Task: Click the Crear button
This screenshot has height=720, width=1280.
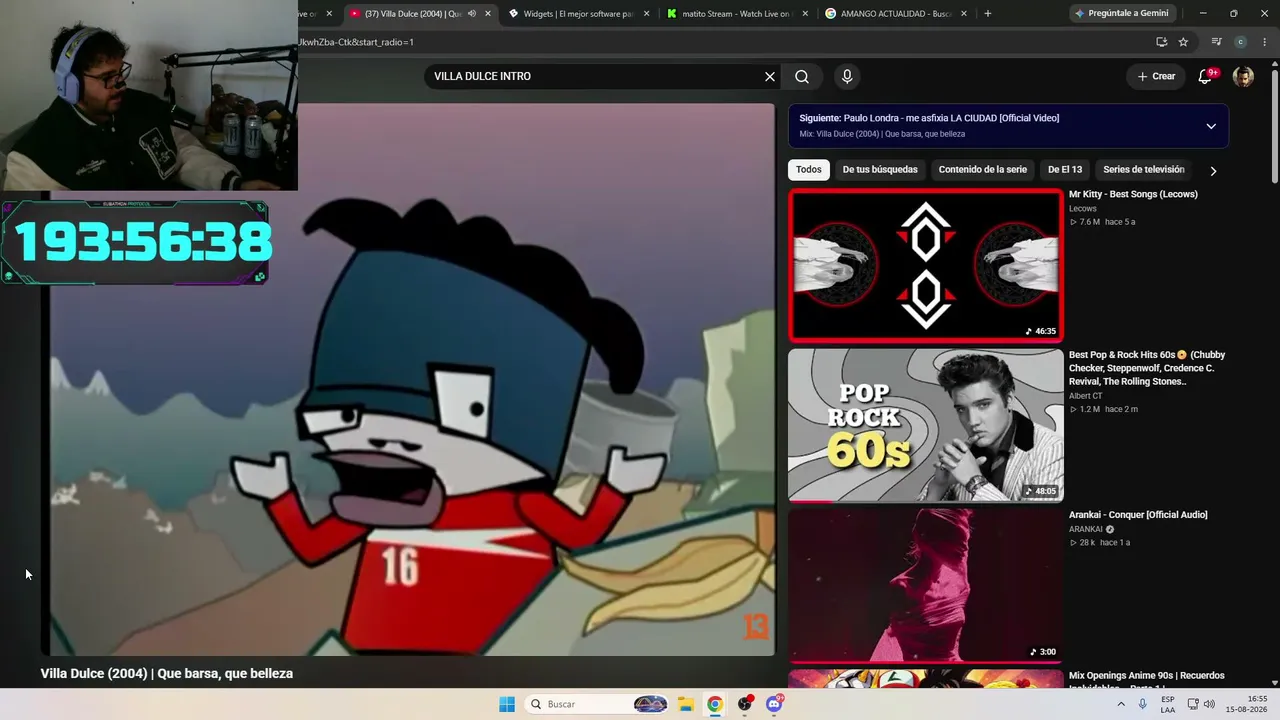Action: [x=1156, y=76]
